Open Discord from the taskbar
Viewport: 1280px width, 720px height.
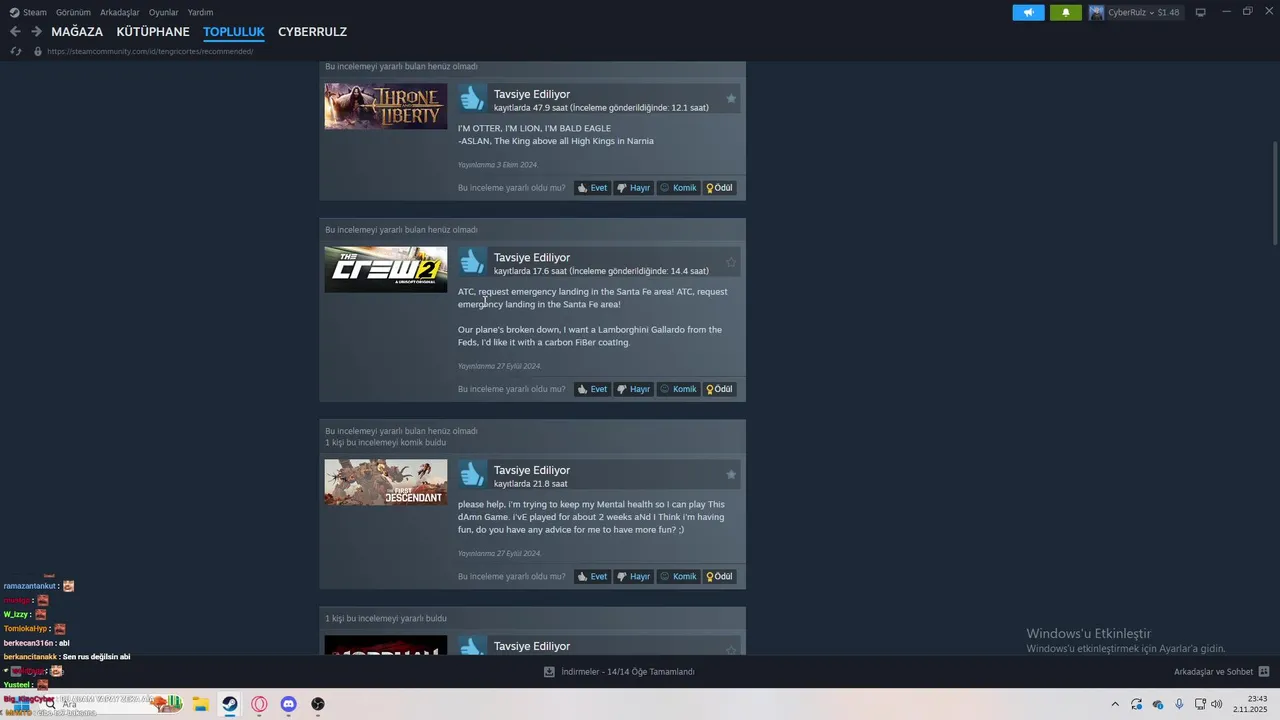[x=289, y=704]
